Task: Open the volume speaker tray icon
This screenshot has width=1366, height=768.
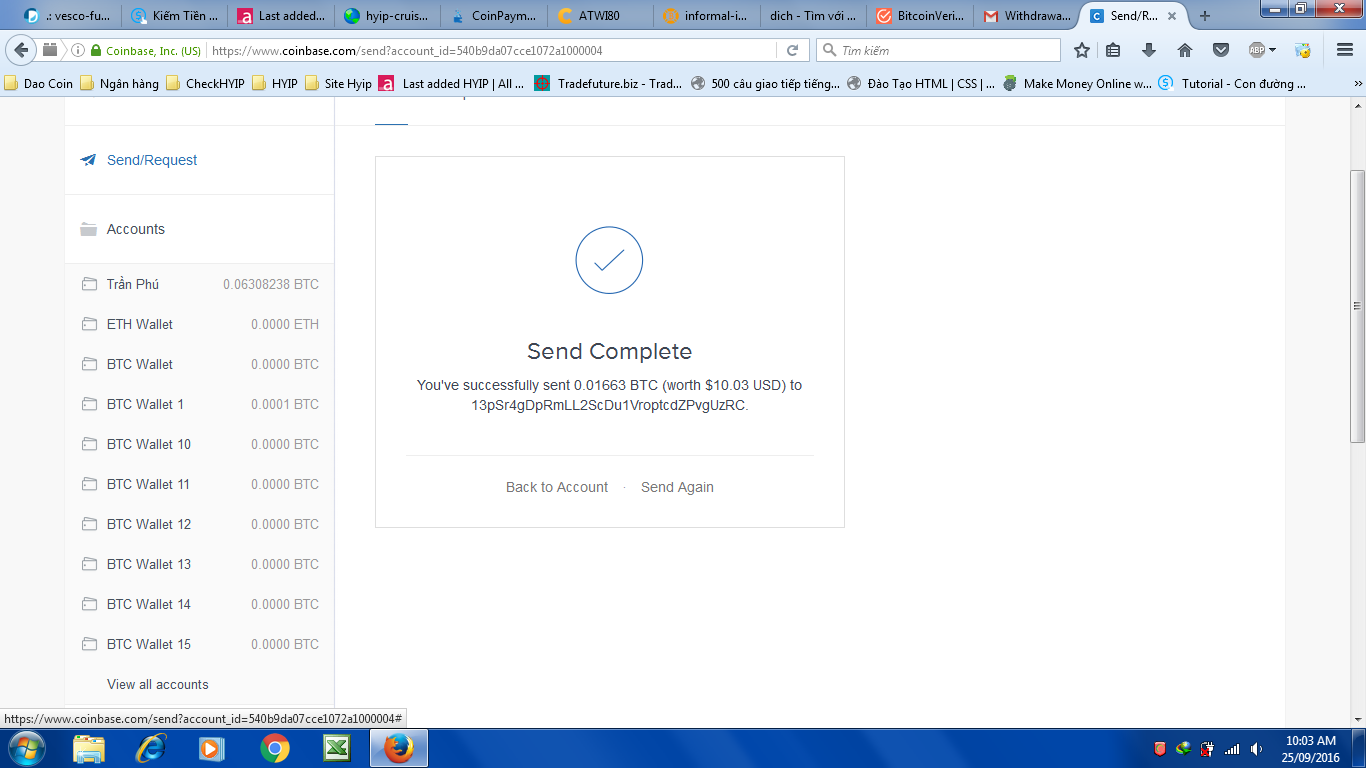Action: pos(1256,749)
